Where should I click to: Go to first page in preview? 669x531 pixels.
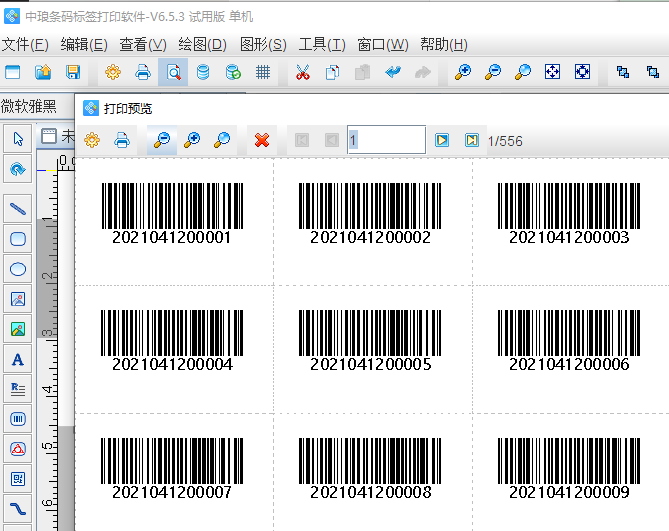coord(302,140)
